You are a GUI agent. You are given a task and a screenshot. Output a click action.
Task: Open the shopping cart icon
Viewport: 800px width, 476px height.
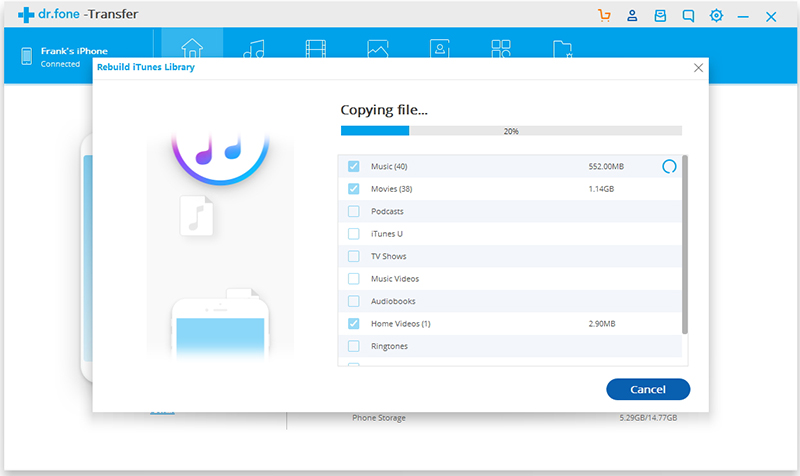click(604, 16)
